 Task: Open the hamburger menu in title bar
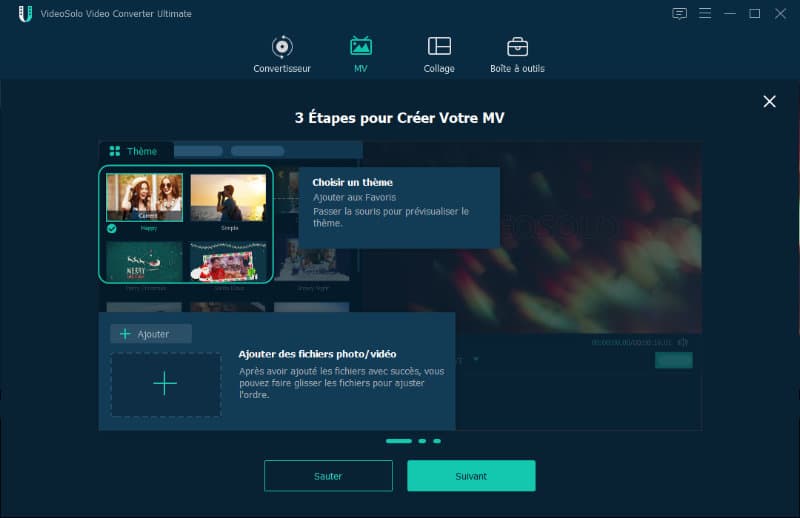click(705, 13)
